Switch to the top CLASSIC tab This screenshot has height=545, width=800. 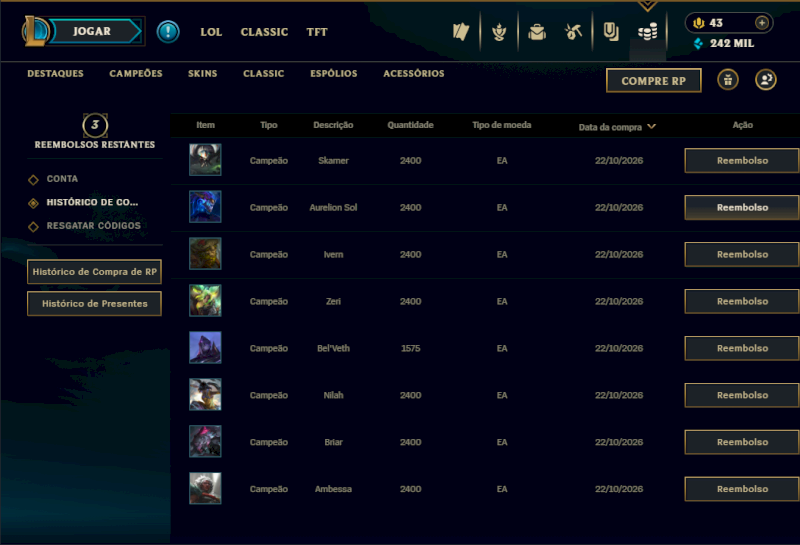(264, 32)
